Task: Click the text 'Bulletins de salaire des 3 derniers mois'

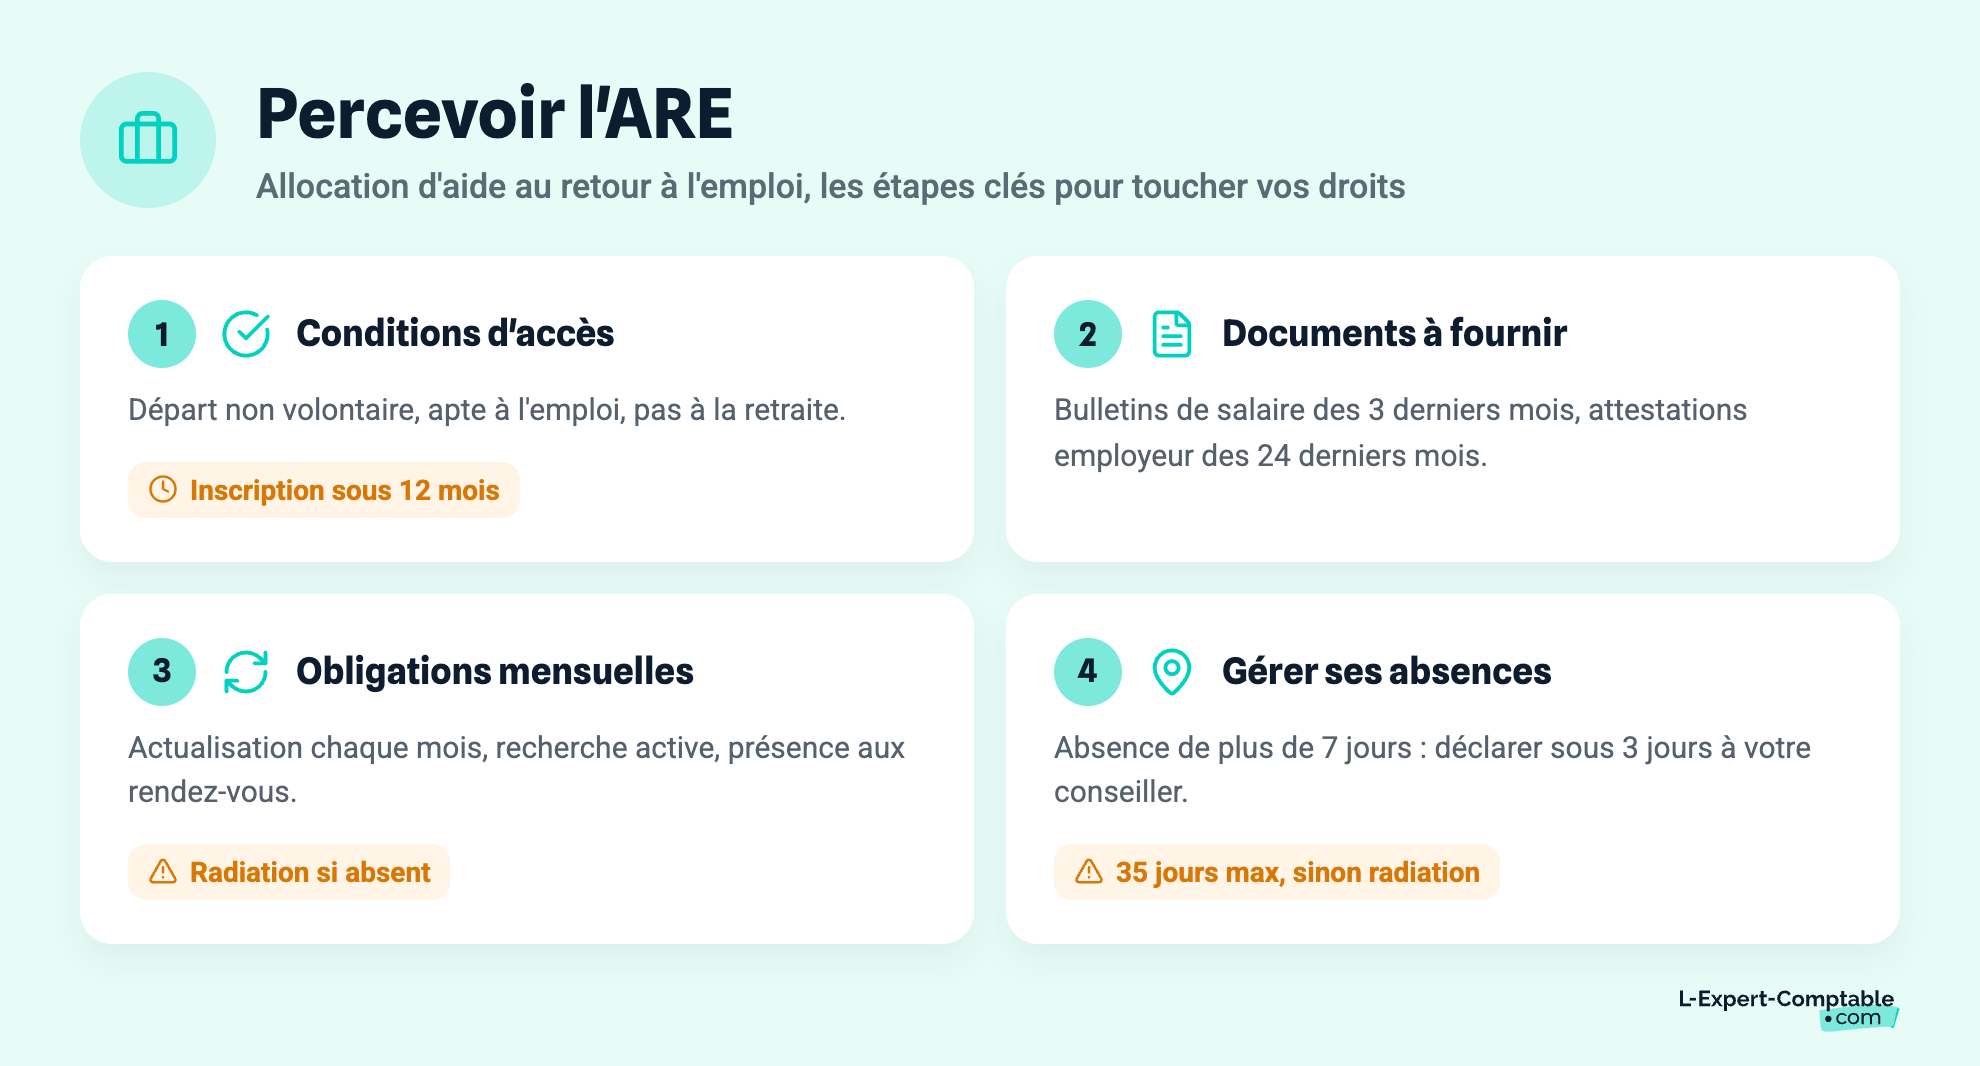Action: point(1316,410)
